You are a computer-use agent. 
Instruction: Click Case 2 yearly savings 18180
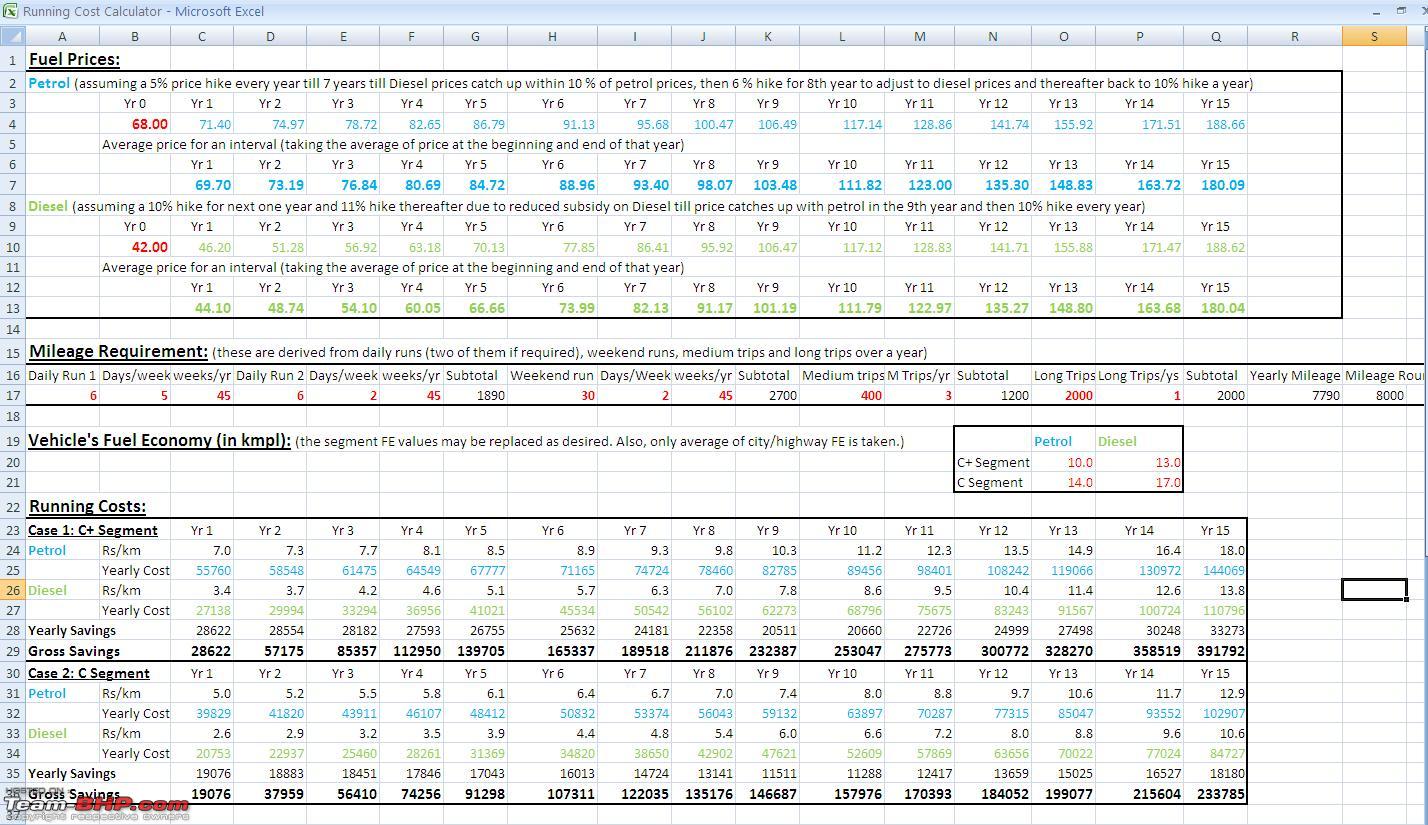coord(1227,773)
